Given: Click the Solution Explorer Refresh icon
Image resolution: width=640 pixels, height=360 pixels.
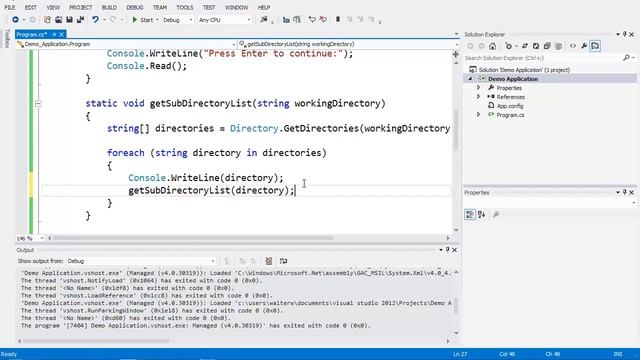Looking at the screenshot, I should (536, 46).
